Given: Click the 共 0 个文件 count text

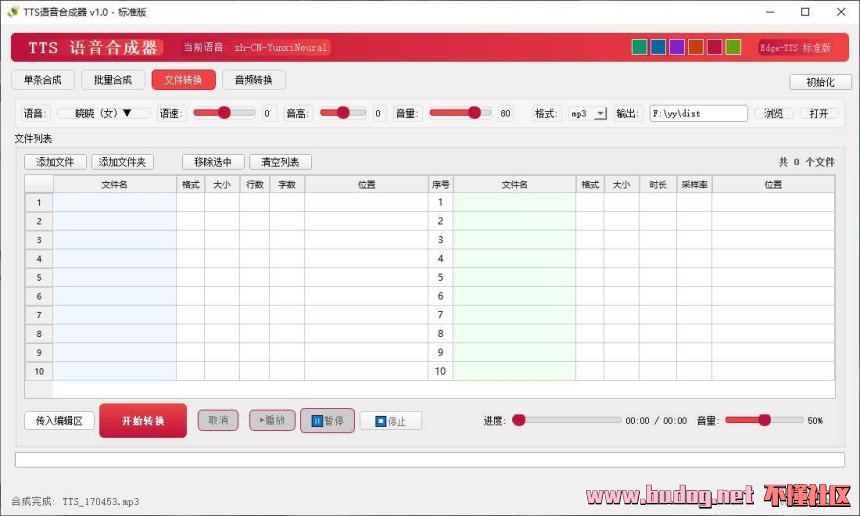Looking at the screenshot, I should pos(806,162).
